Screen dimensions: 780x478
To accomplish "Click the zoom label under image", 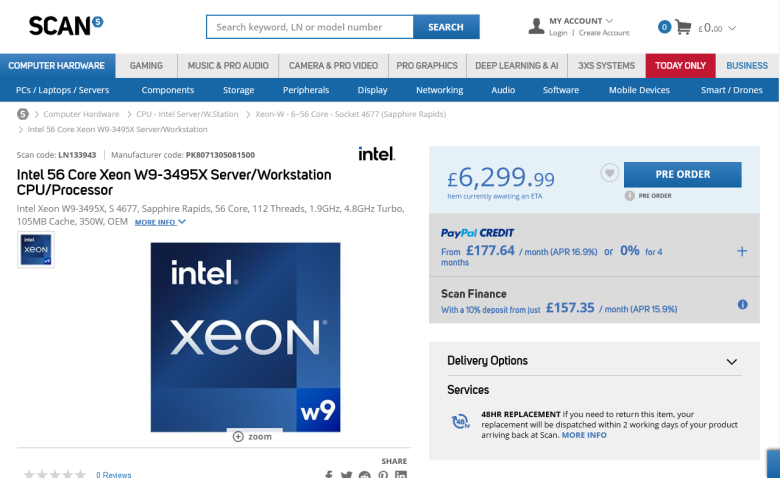I will point(260,436).
